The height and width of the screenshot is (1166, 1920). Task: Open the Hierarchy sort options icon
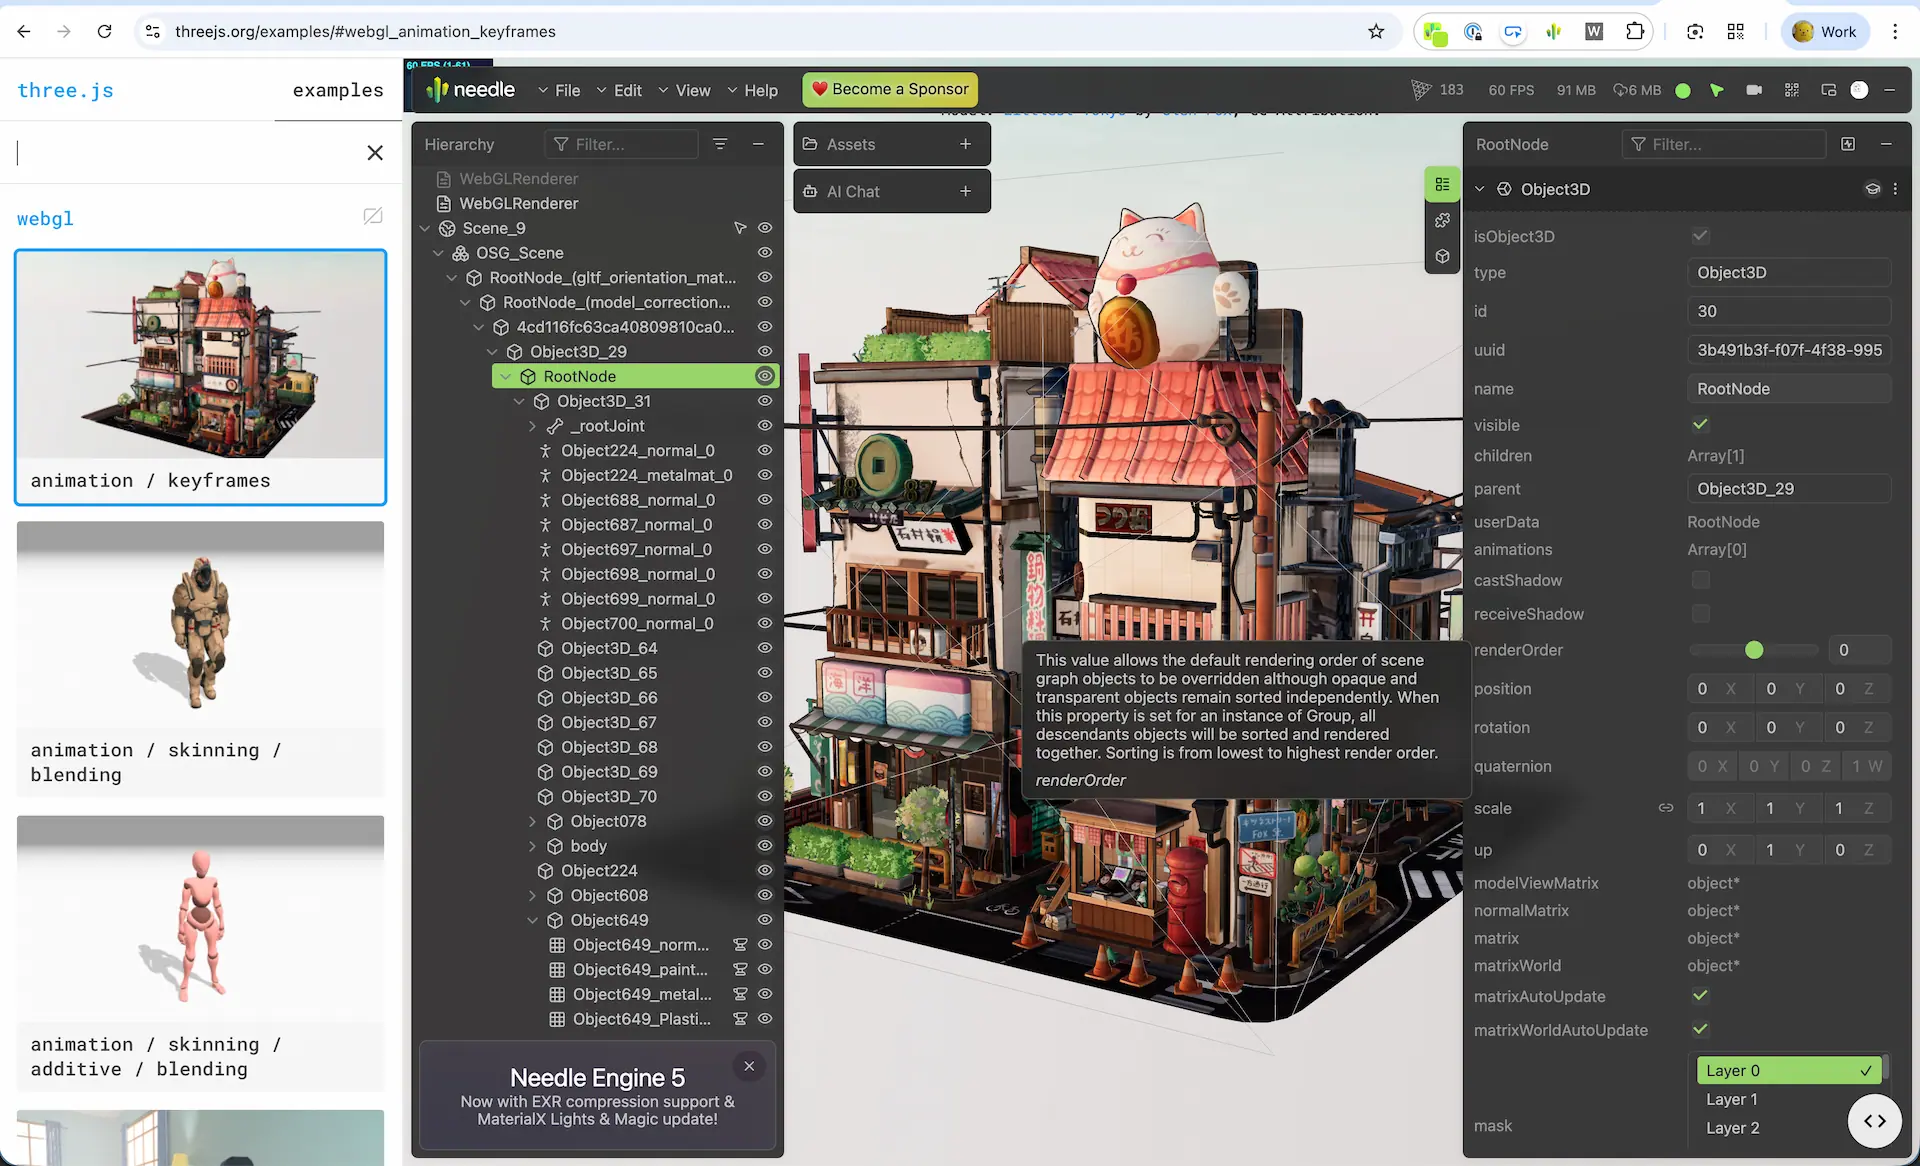pos(720,144)
